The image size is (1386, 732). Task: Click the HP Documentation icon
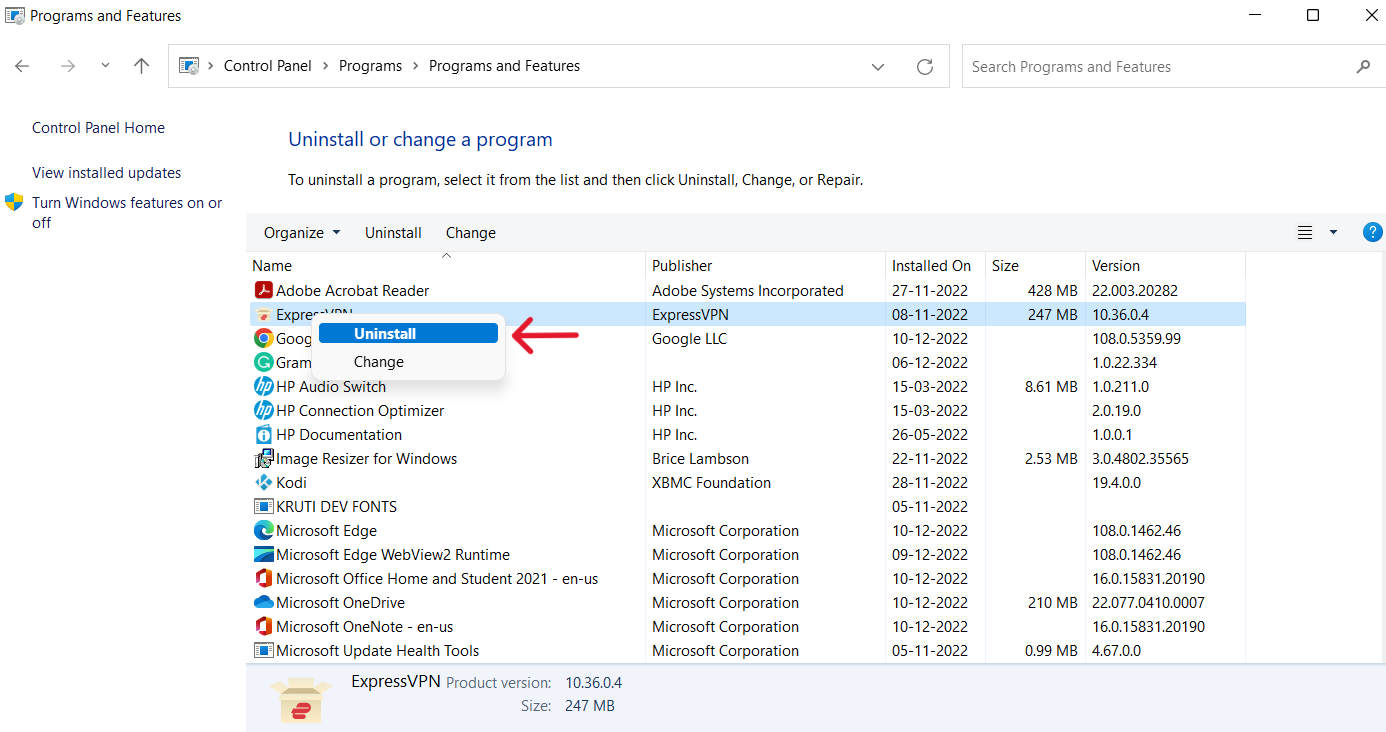click(x=263, y=435)
